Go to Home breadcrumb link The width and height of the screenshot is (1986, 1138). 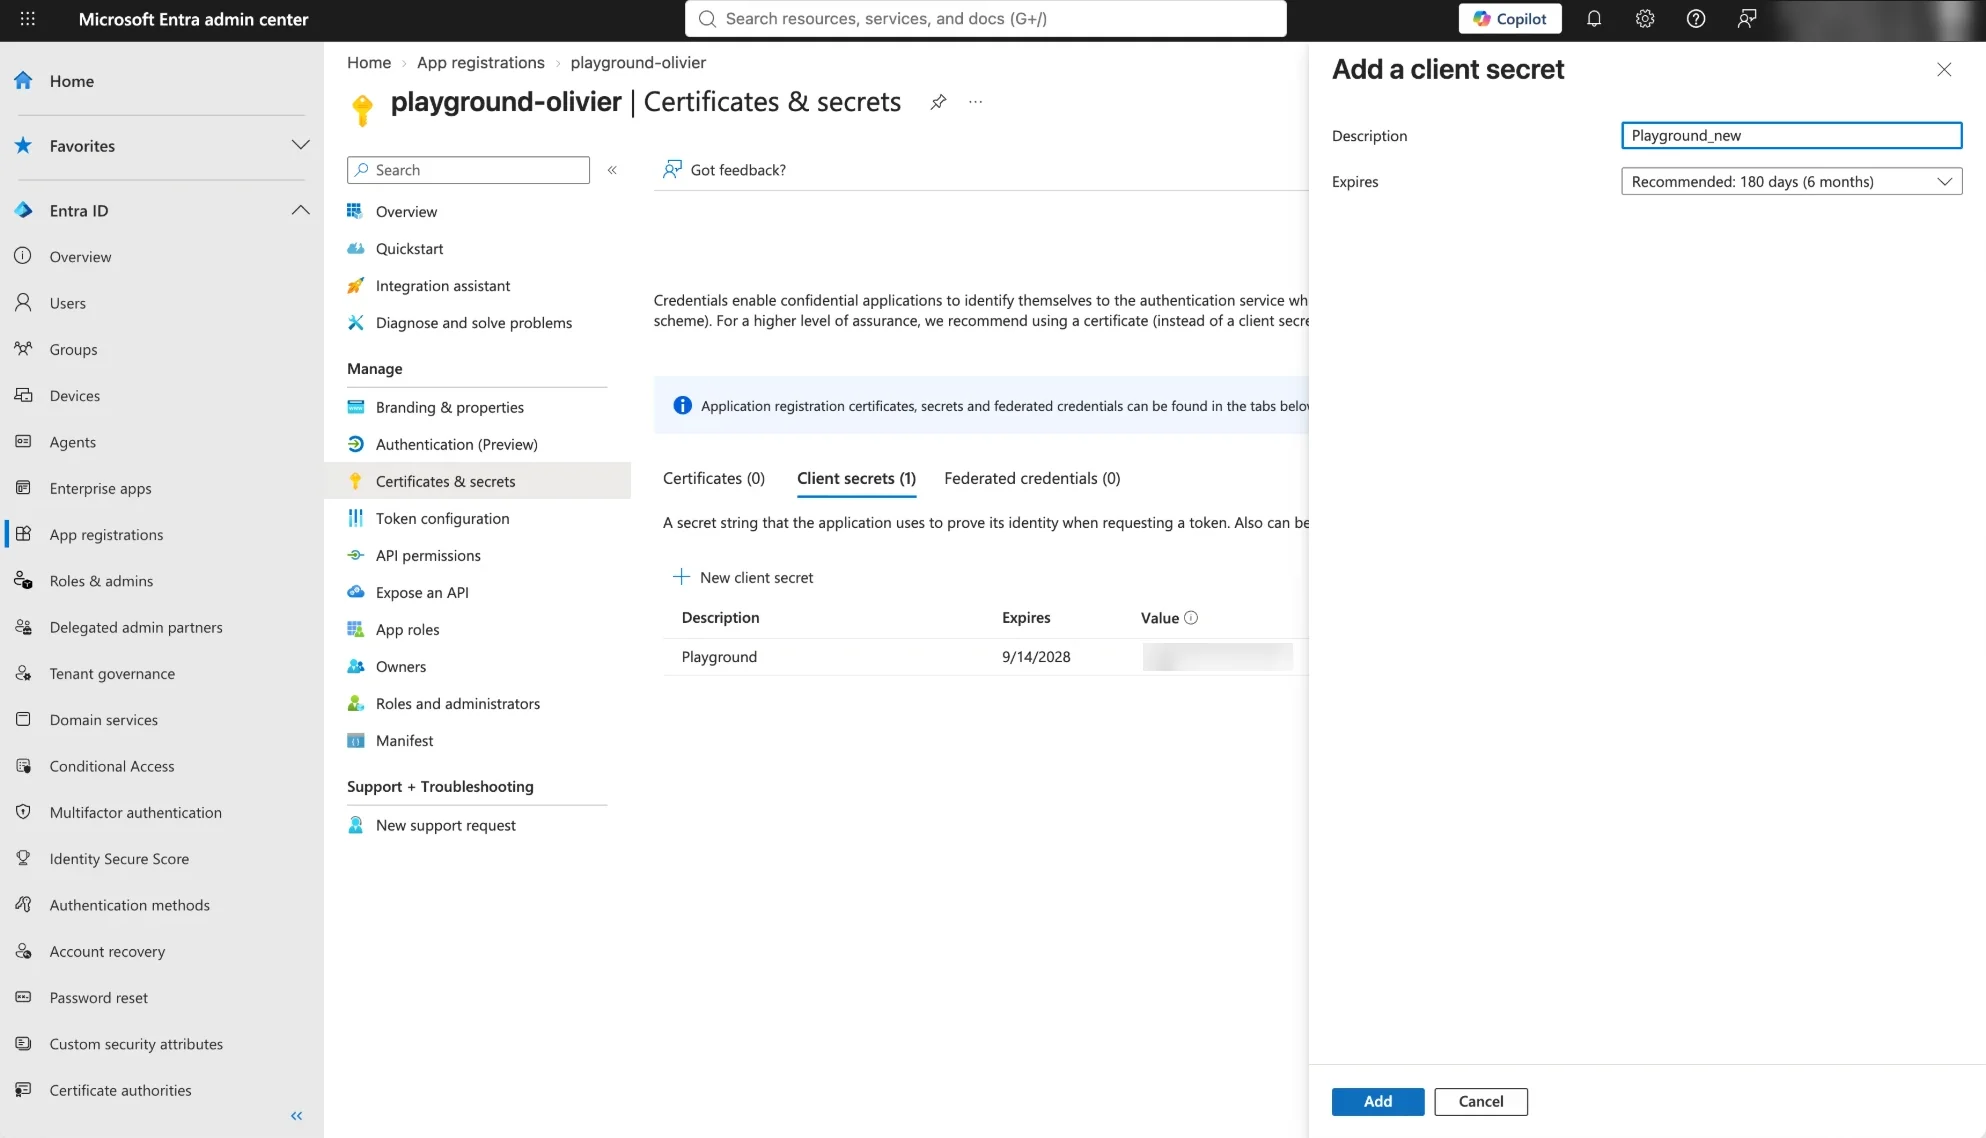tap(369, 63)
